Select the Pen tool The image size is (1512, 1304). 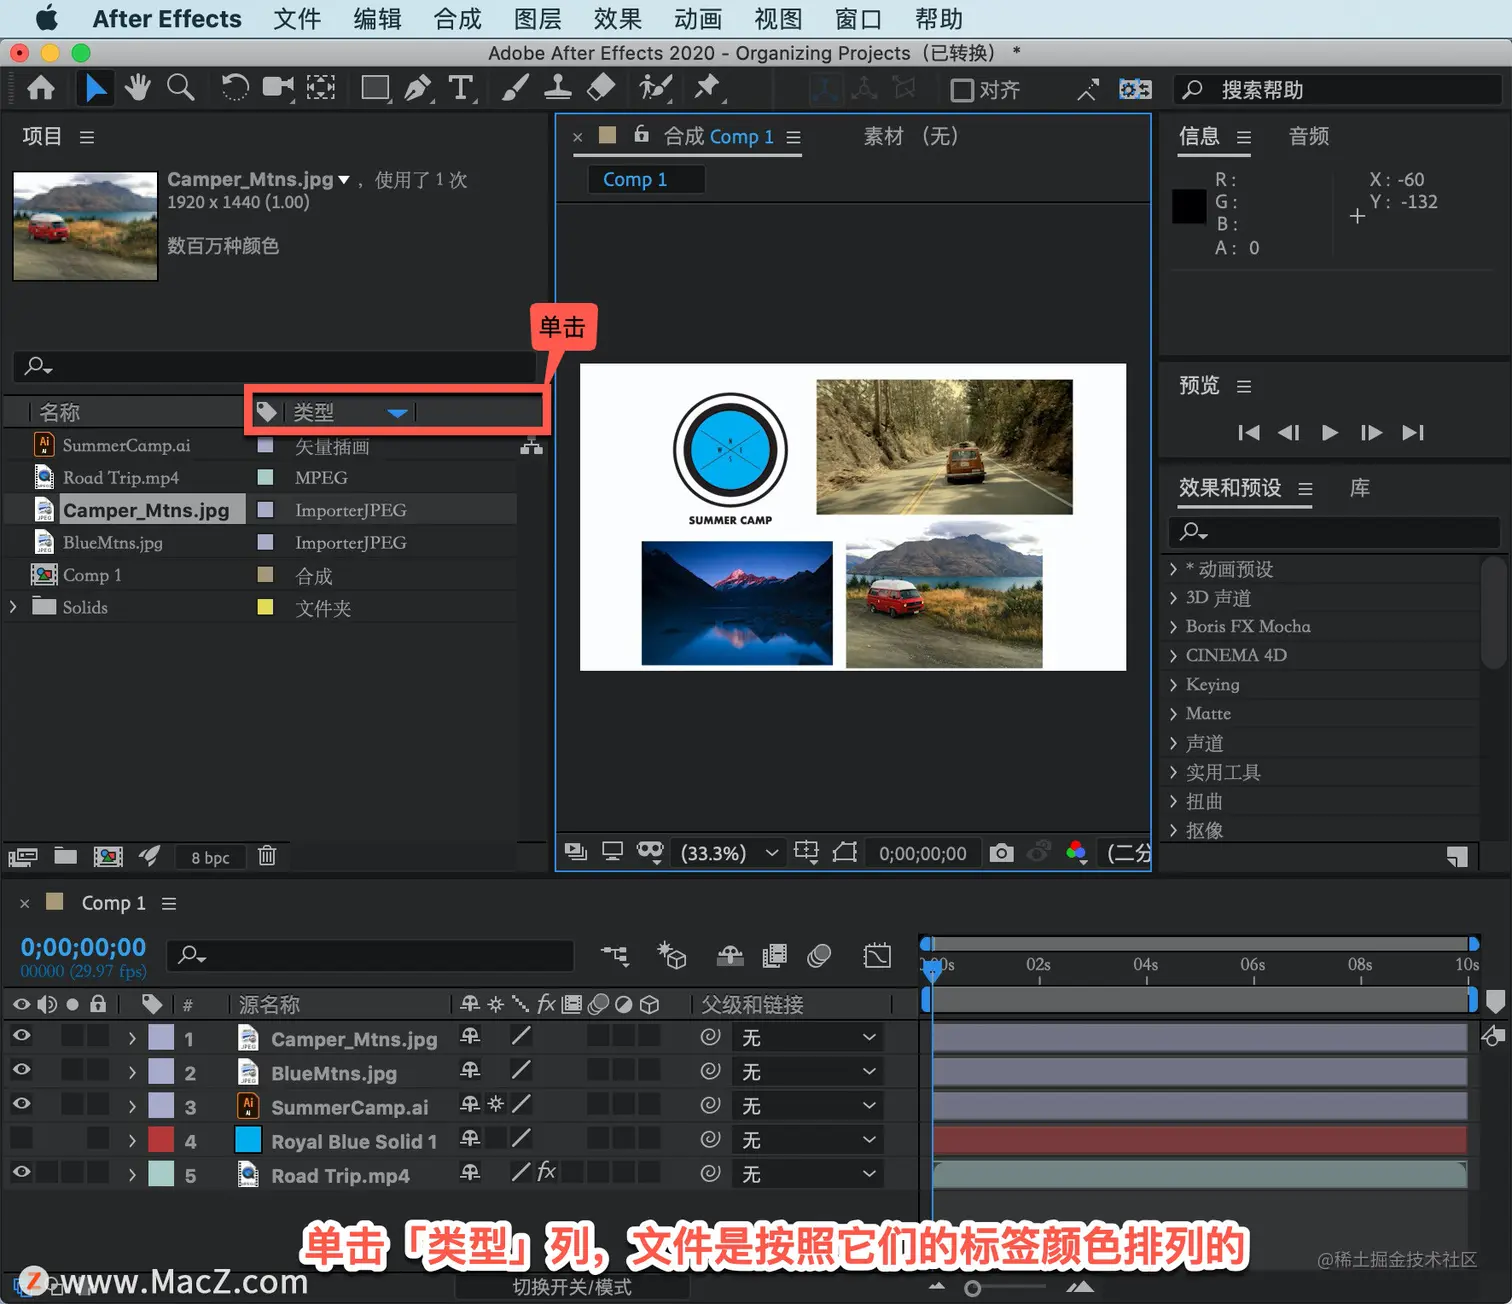click(x=419, y=88)
